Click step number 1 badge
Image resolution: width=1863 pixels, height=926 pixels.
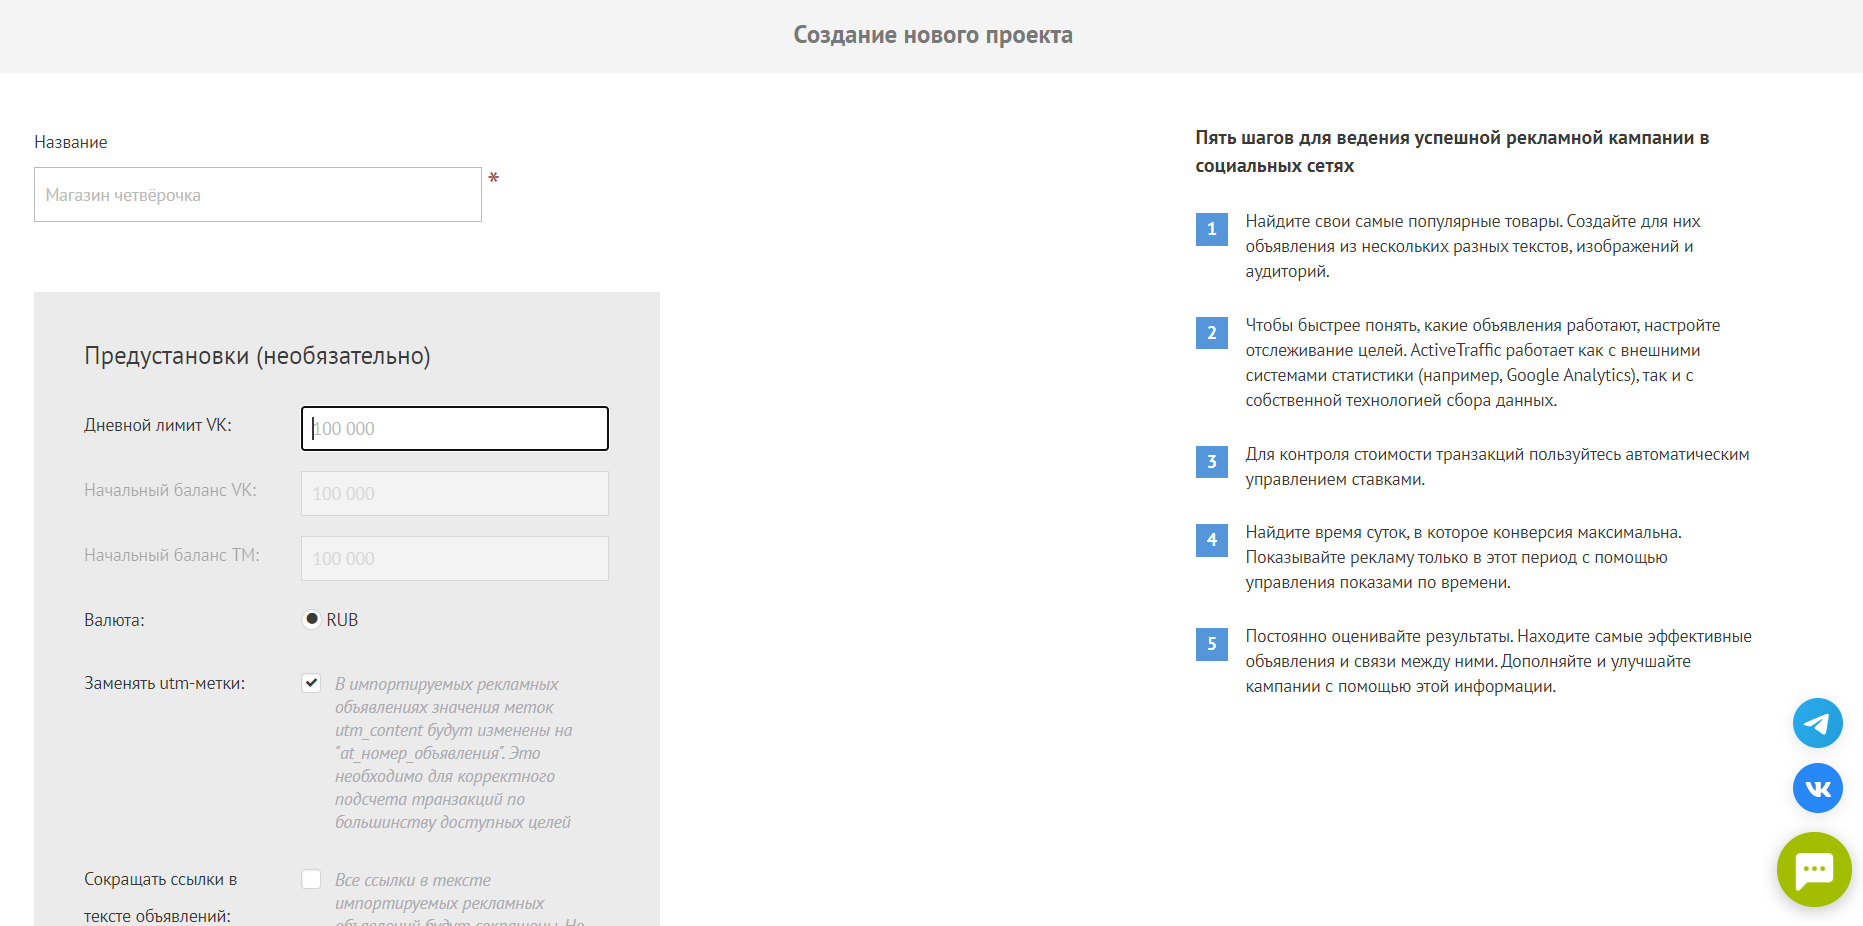click(1211, 229)
